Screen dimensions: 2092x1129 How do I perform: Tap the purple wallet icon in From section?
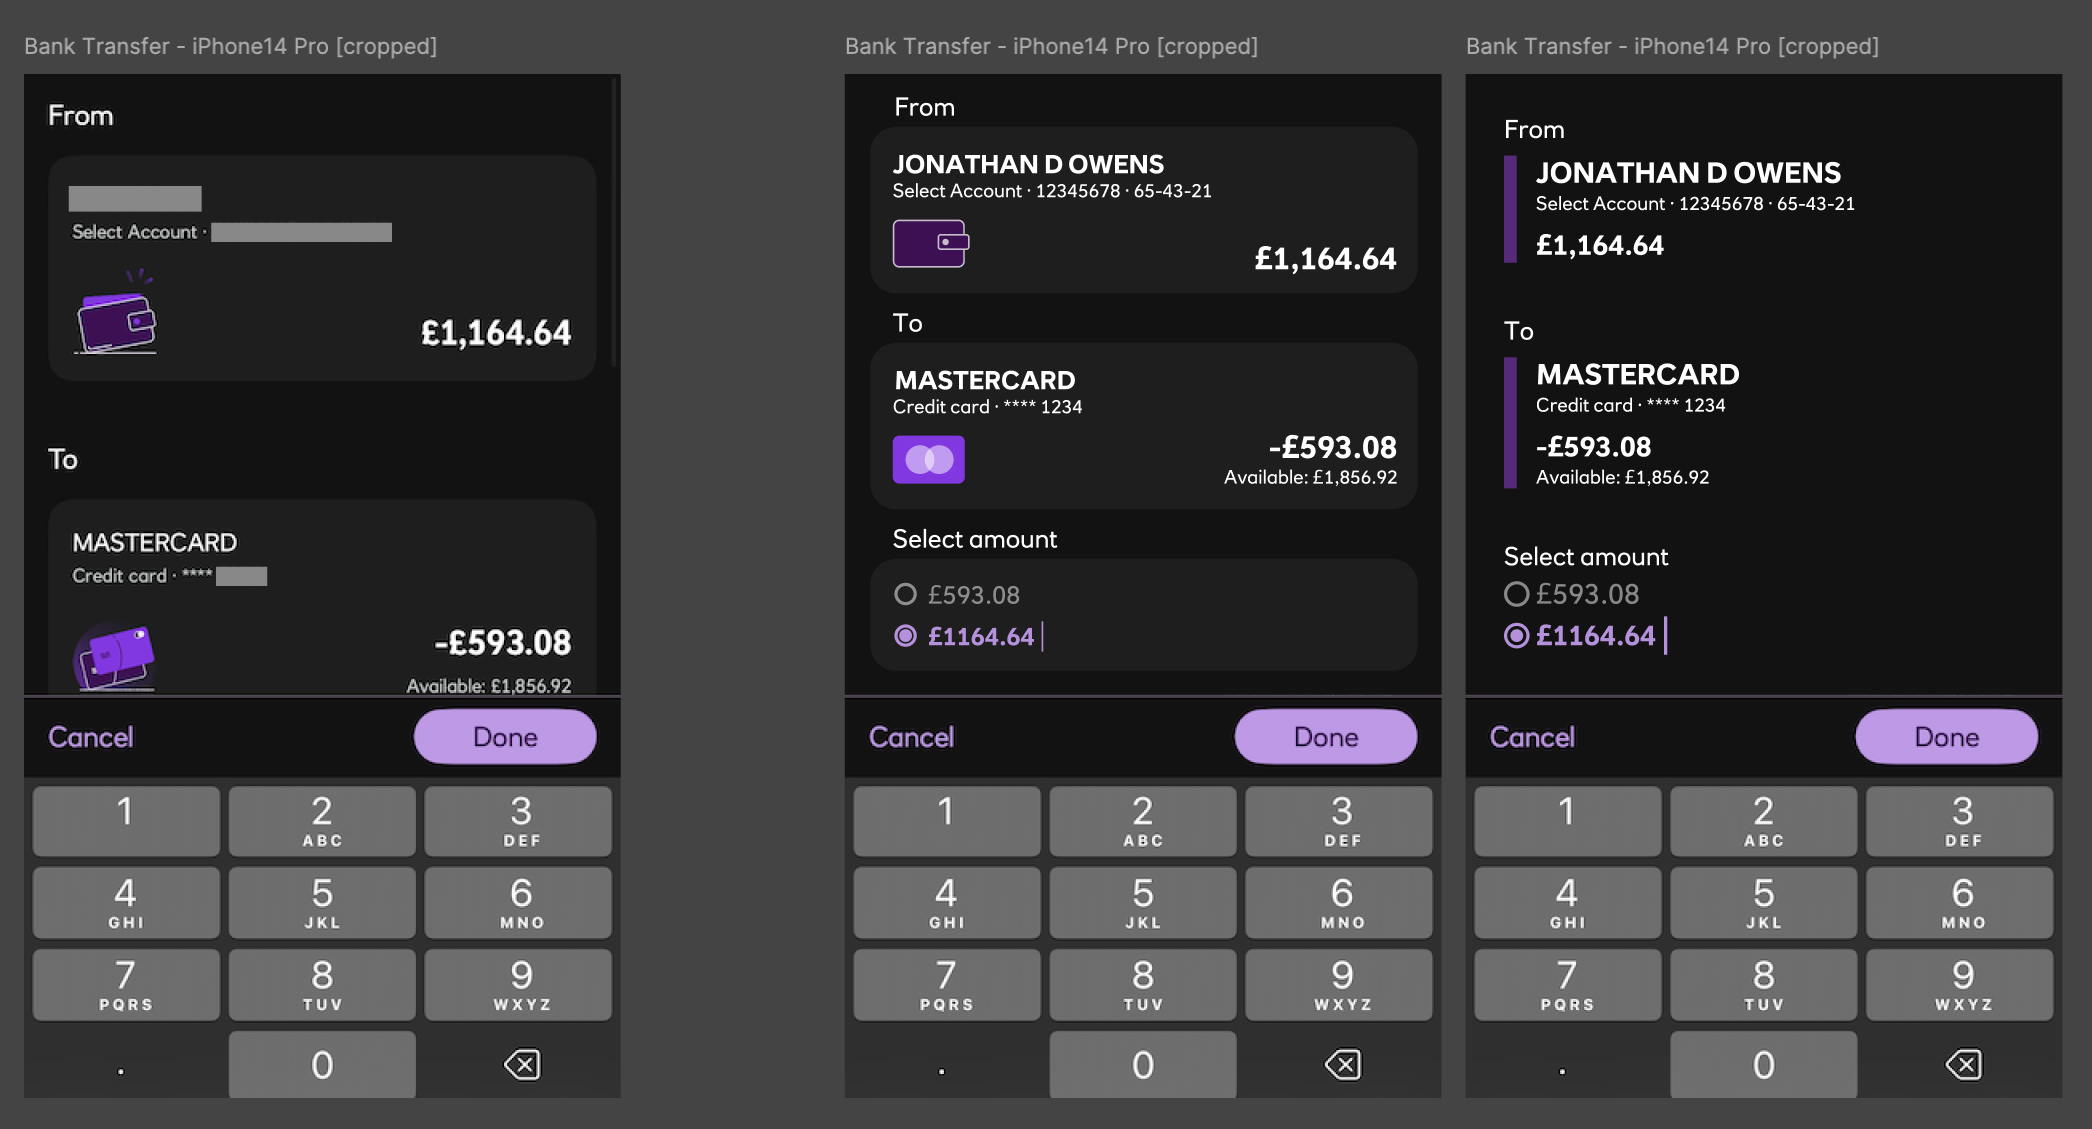tap(928, 243)
